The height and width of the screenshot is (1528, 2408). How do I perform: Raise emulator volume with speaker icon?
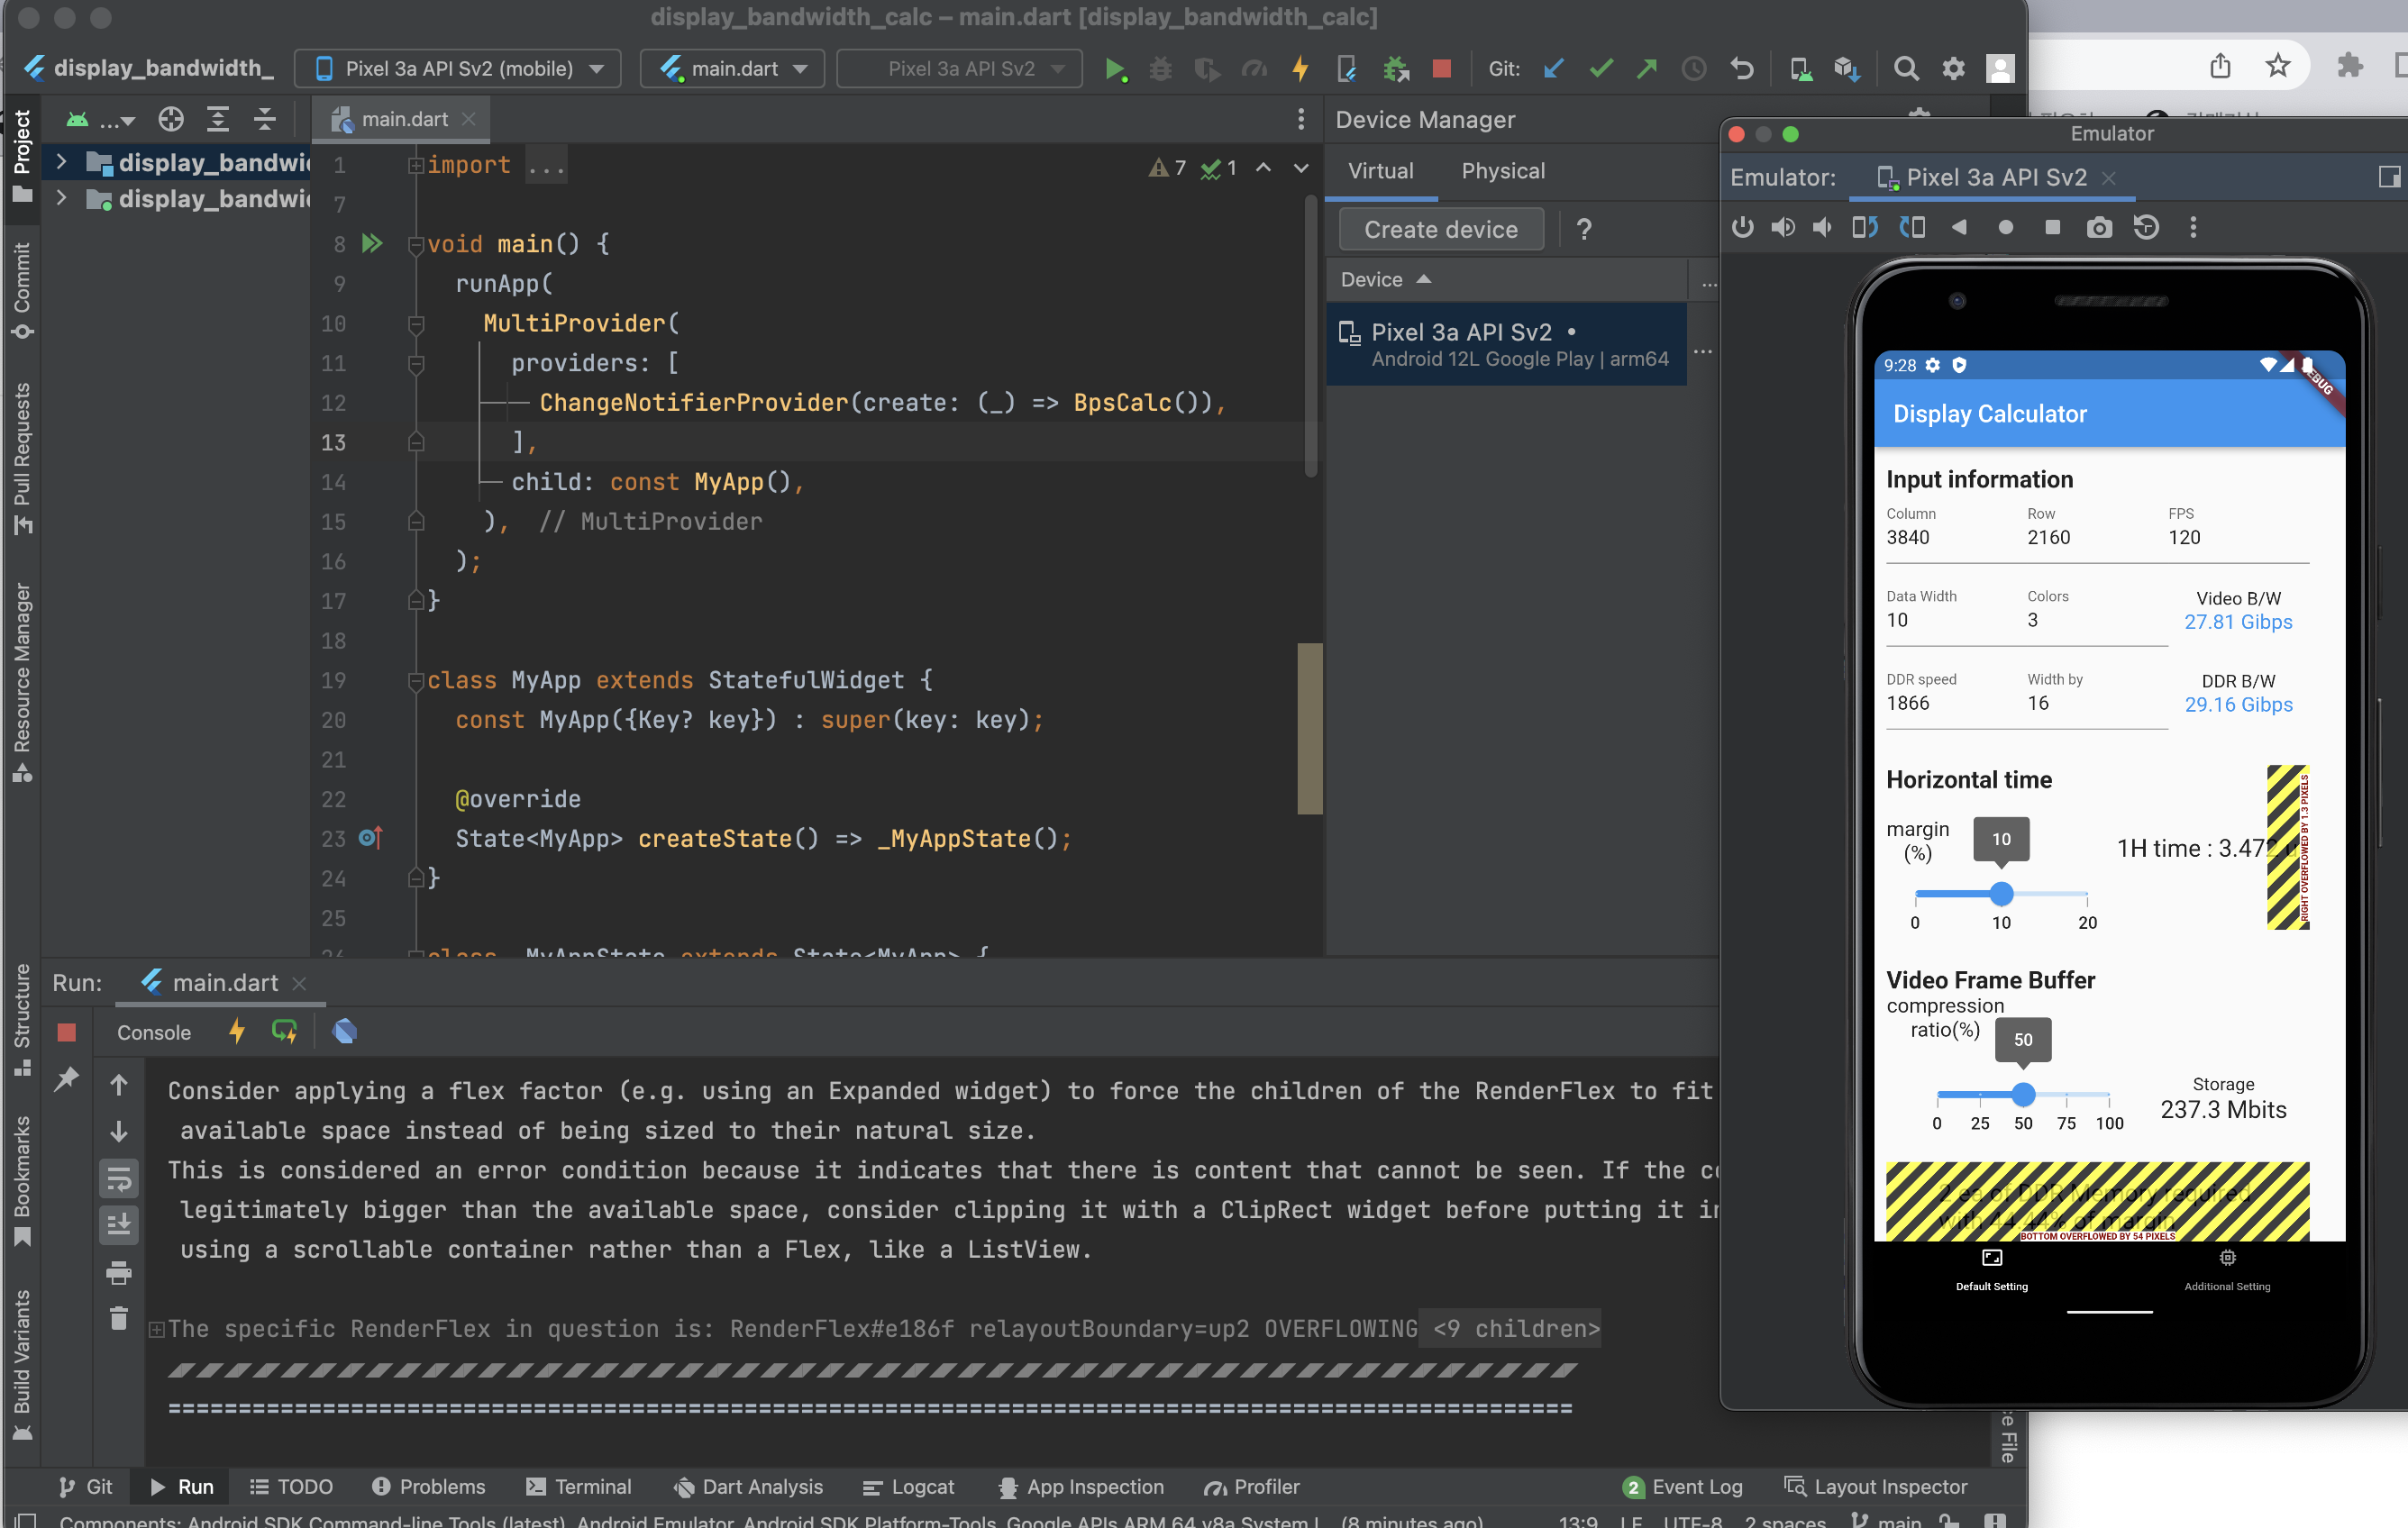[1782, 228]
